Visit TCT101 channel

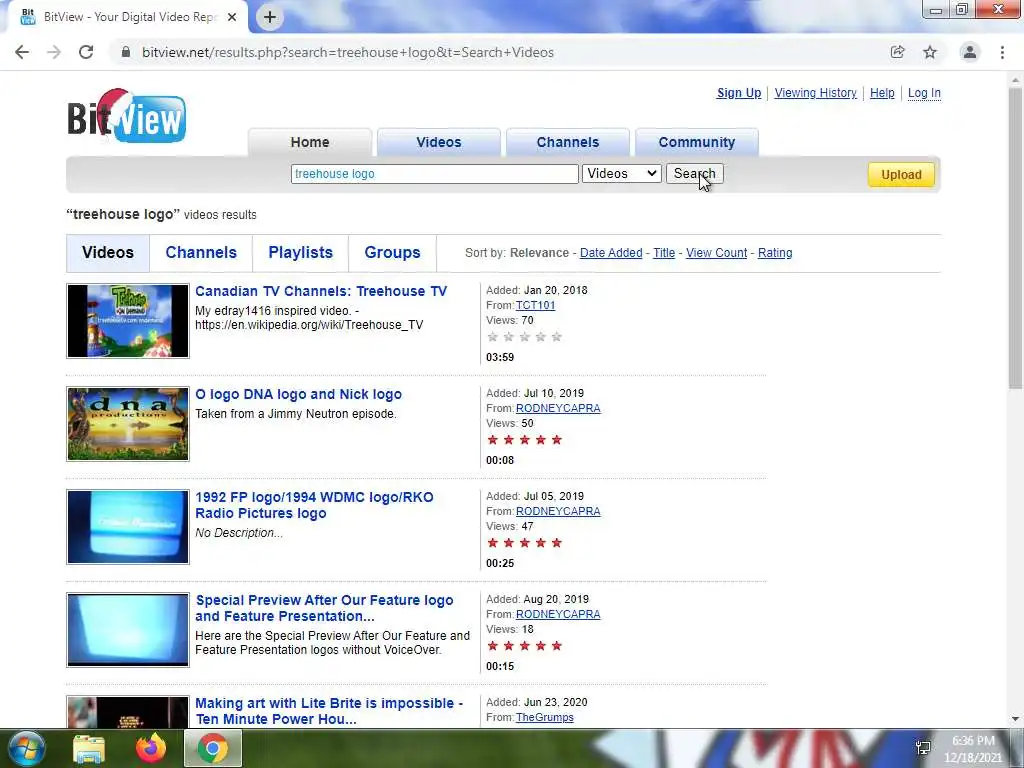pyautogui.click(x=536, y=305)
